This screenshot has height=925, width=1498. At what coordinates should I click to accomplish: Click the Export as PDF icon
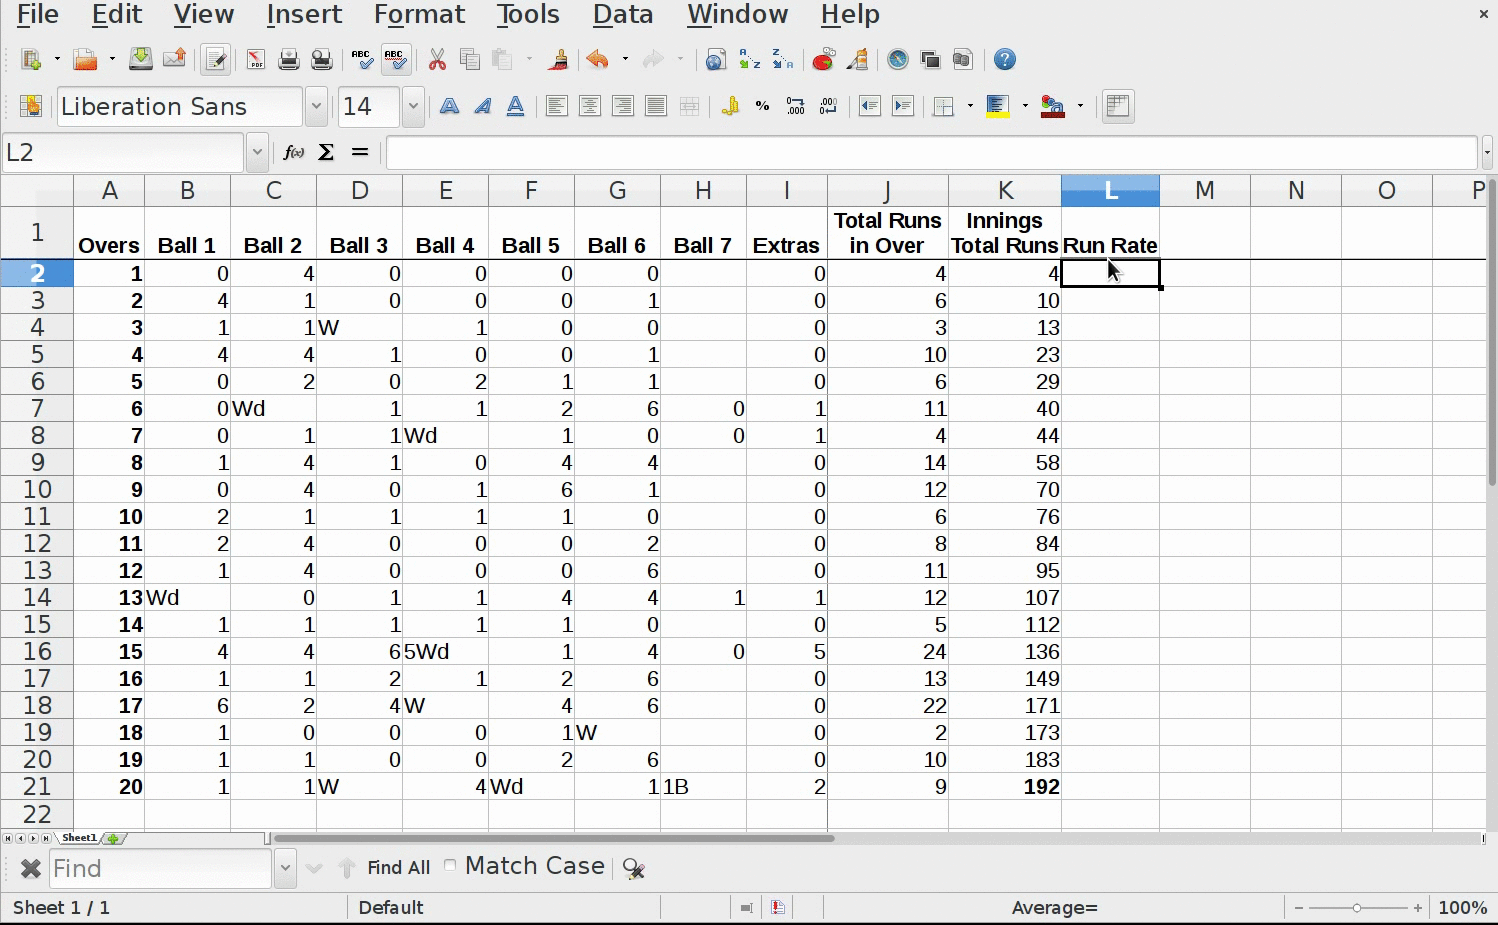click(256, 60)
